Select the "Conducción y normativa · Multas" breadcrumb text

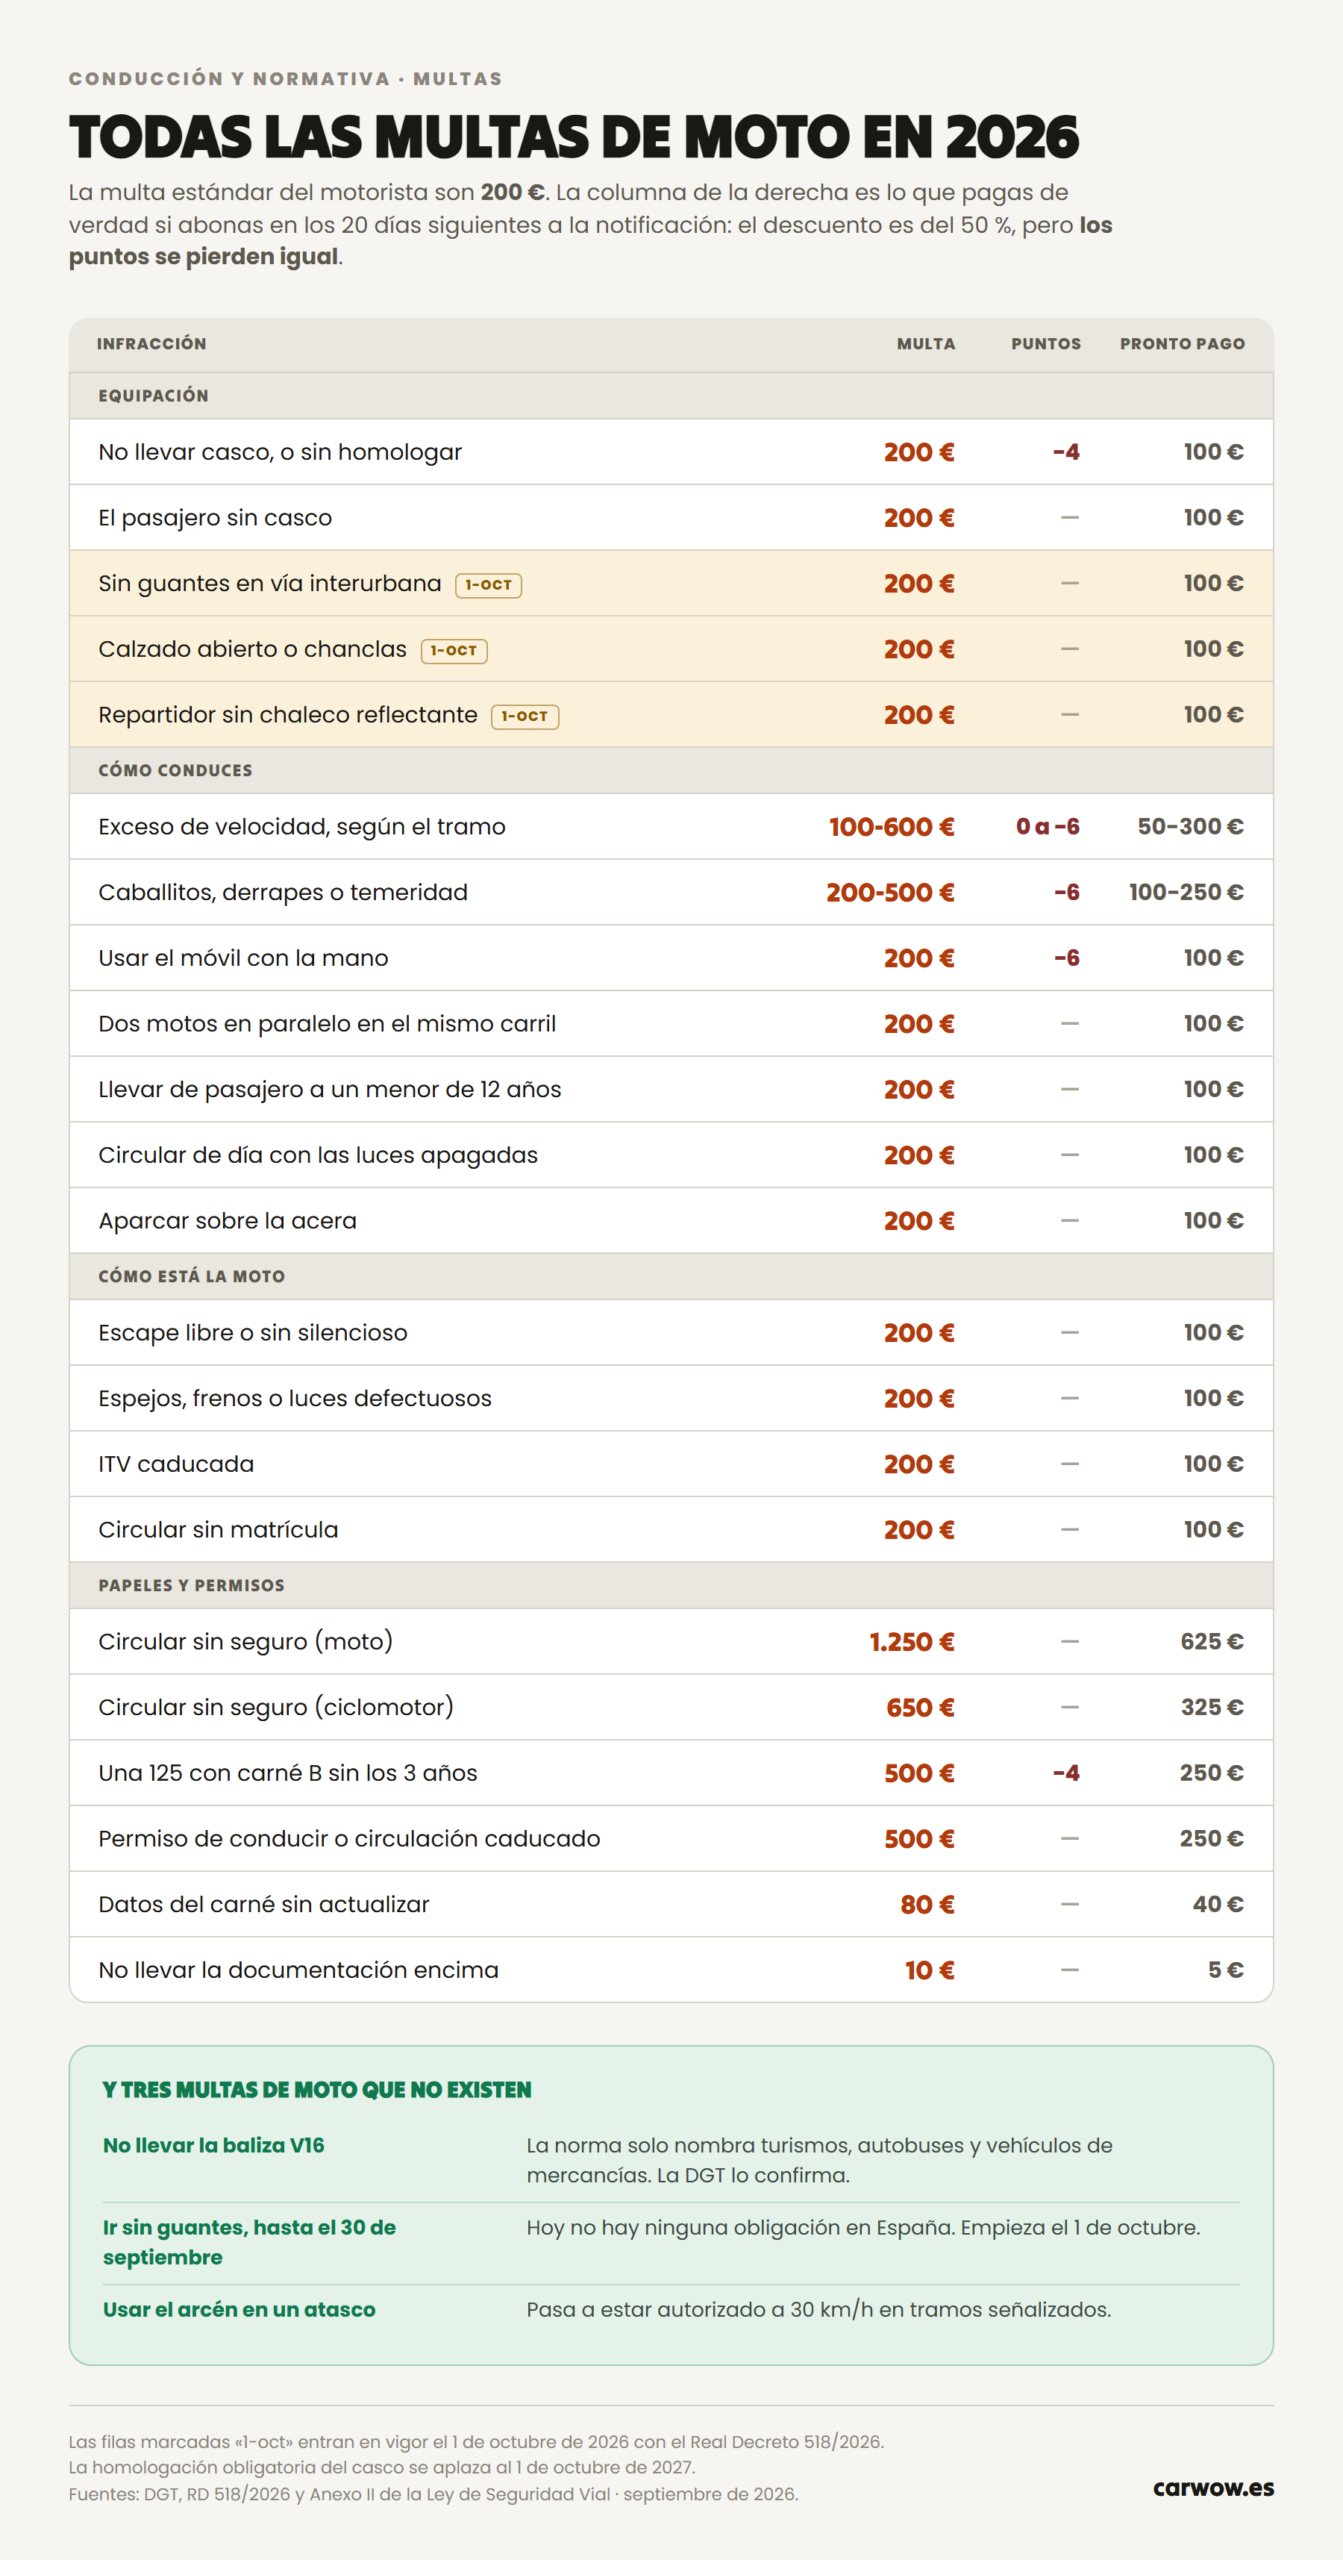(286, 79)
